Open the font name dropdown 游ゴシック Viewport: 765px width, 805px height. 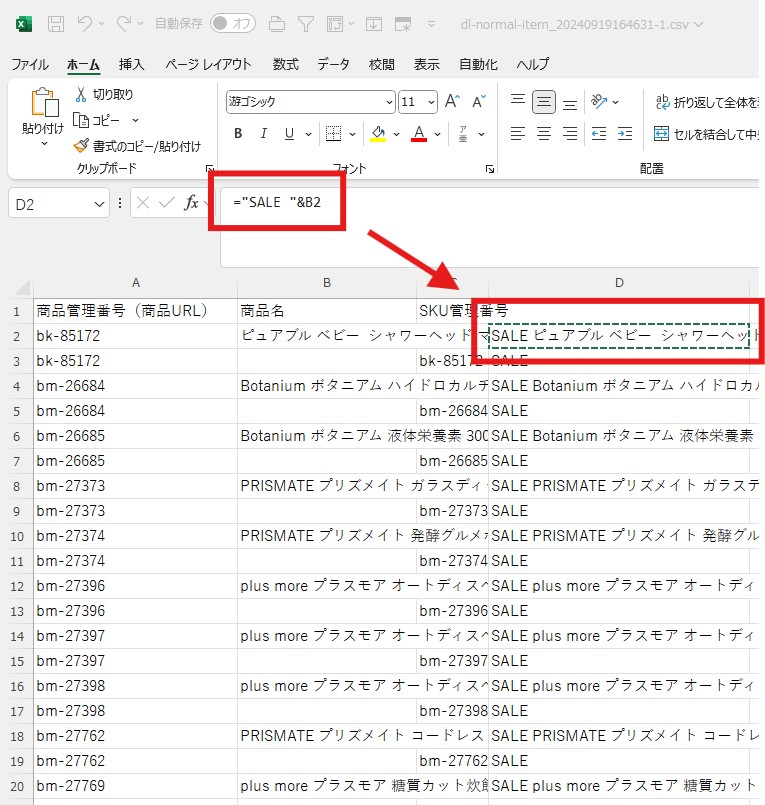[389, 102]
